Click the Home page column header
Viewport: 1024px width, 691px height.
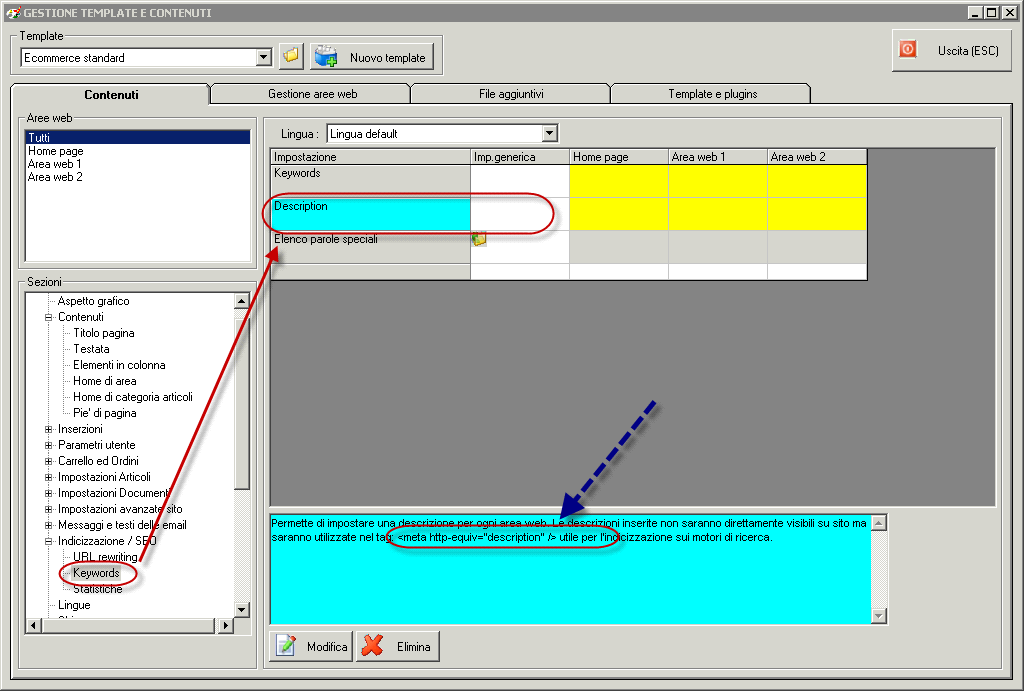click(618, 157)
